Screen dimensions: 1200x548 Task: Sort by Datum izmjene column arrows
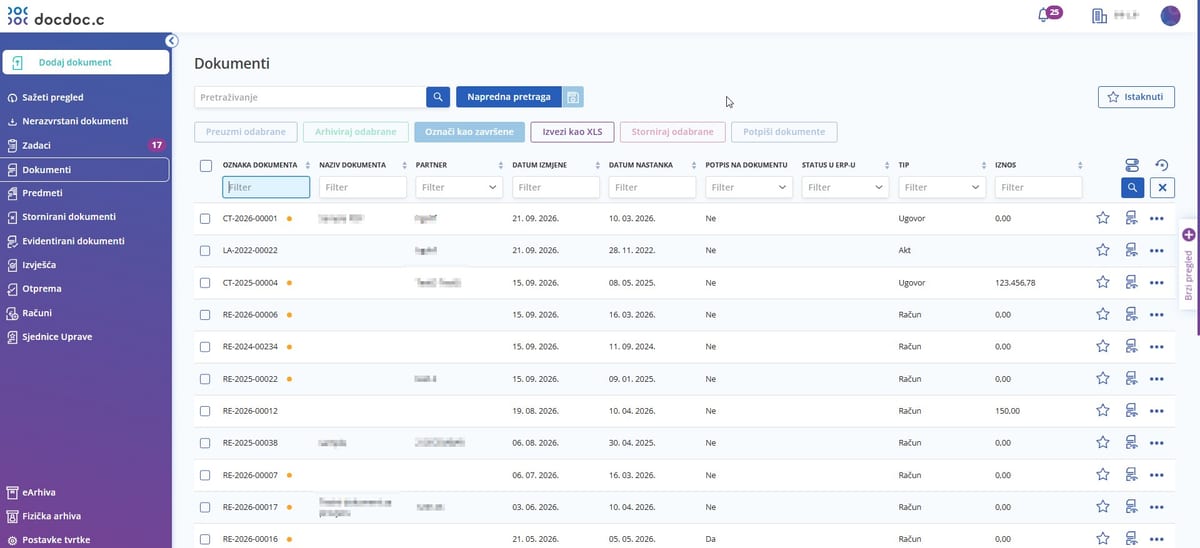[597, 165]
